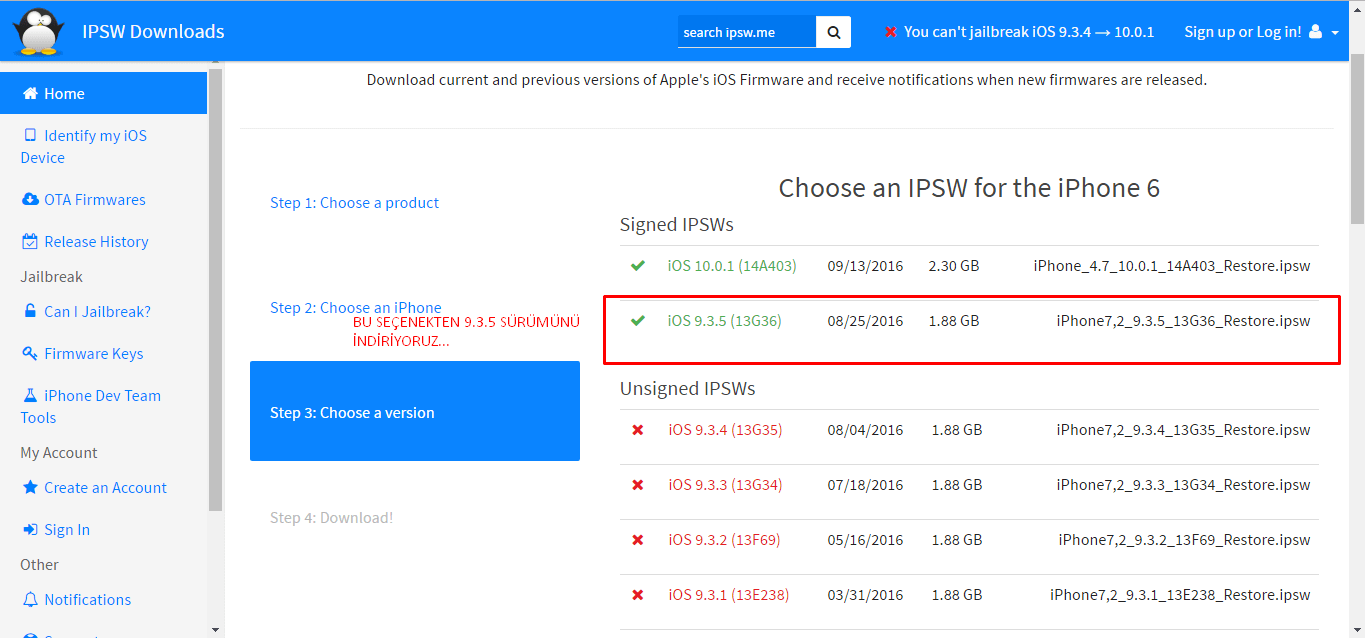Click the penguin logo icon

pyautogui.click(x=39, y=31)
